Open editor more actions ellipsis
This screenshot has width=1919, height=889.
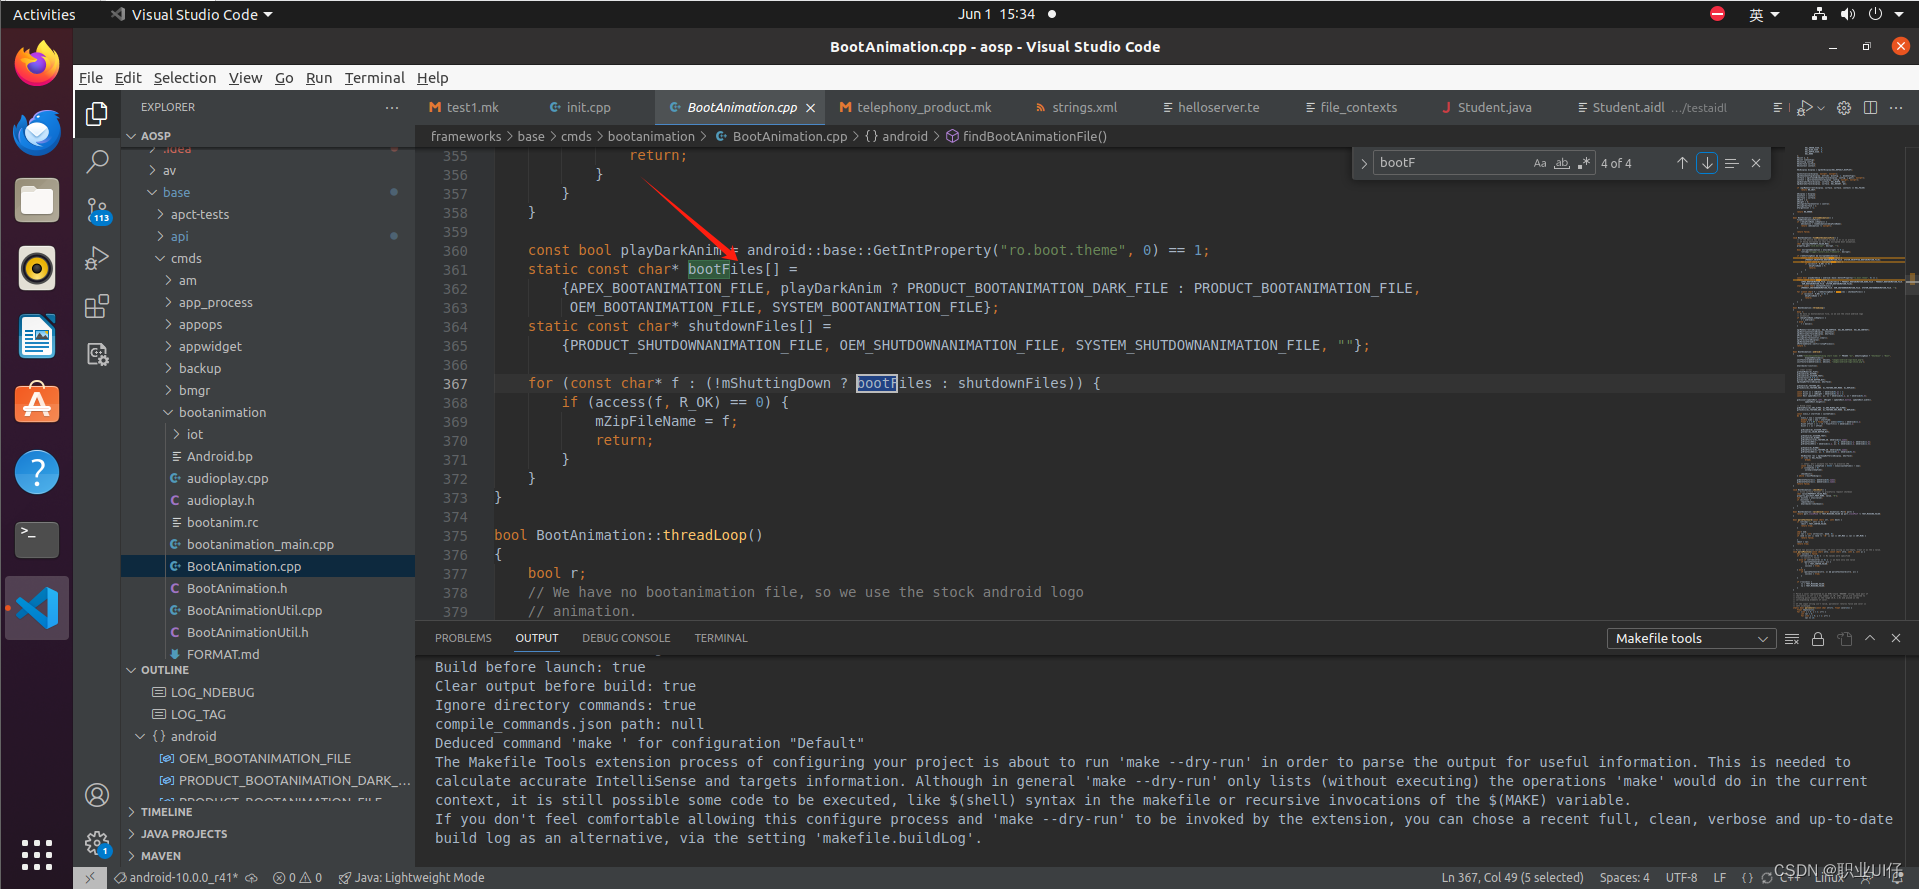pyautogui.click(x=1896, y=108)
